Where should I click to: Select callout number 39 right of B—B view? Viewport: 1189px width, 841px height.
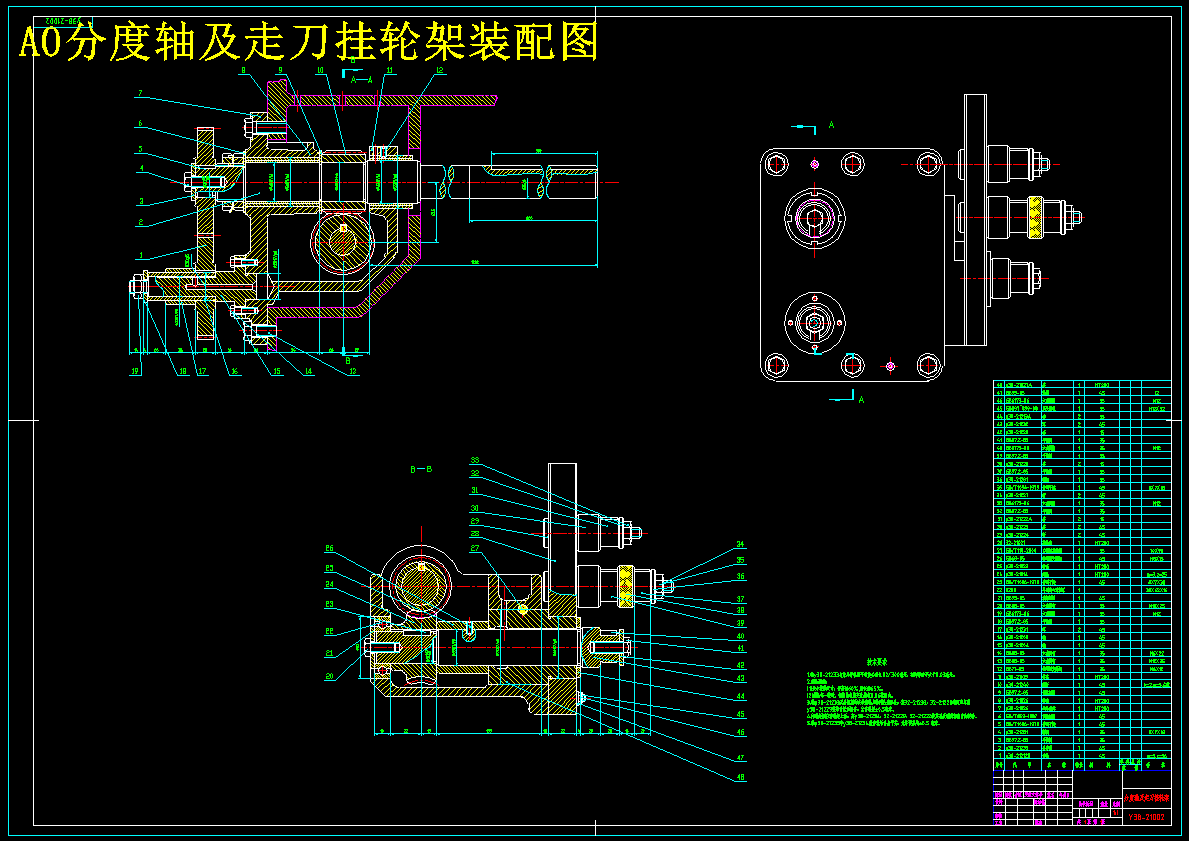740,623
